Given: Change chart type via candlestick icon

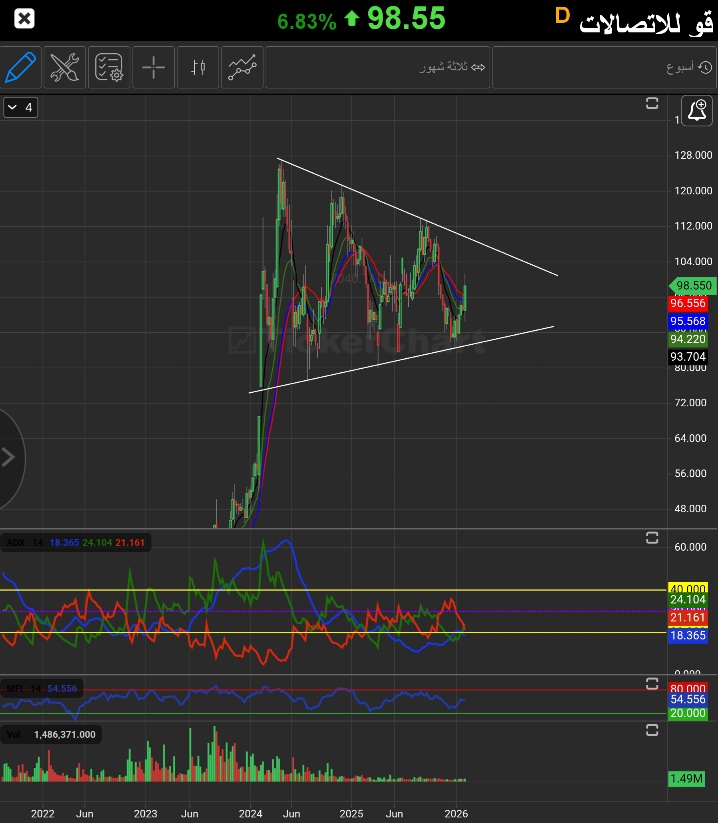Looking at the screenshot, I should pos(197,68).
